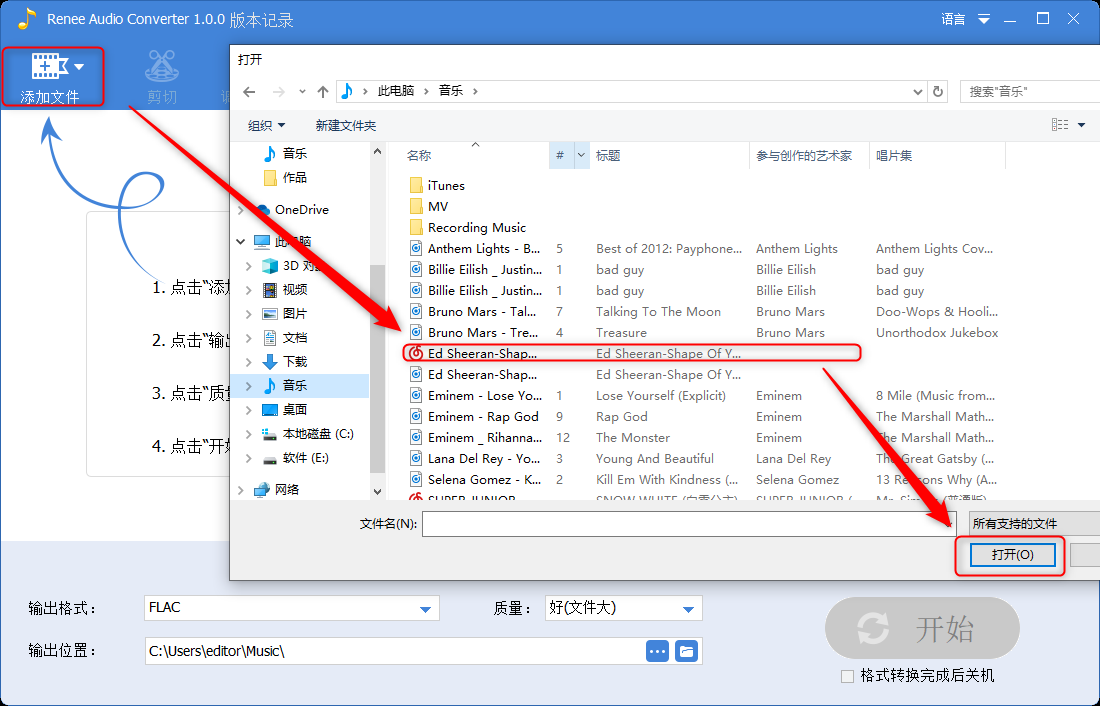Enable 格式转换完成后关机 checkbox

point(847,677)
